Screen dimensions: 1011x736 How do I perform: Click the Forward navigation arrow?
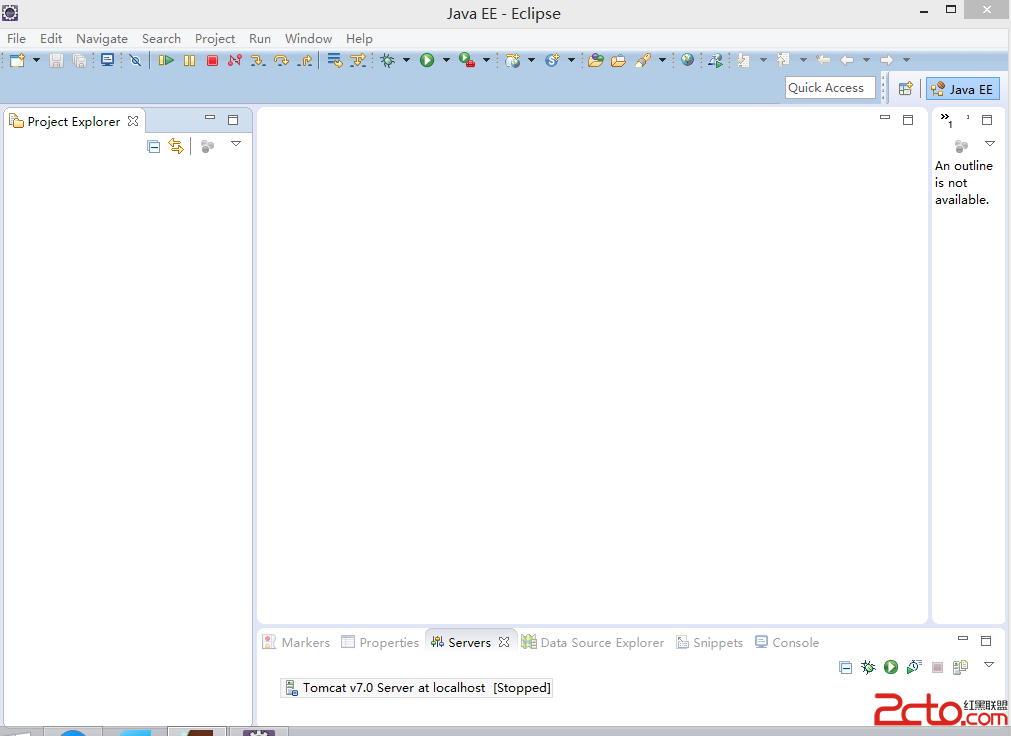tap(887, 60)
